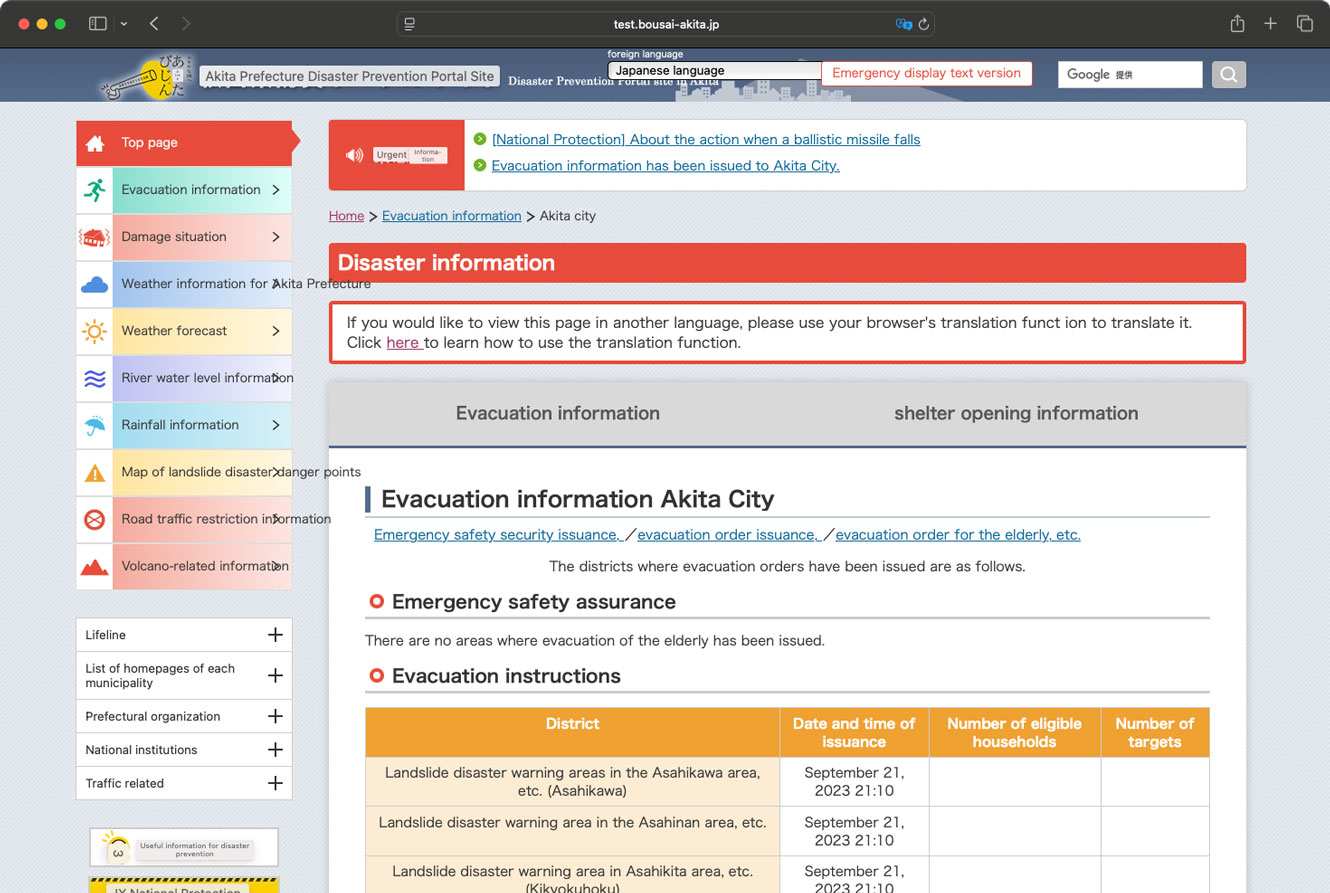The width and height of the screenshot is (1330, 893).
Task: Click Home breadcrumb link
Action: (x=346, y=216)
